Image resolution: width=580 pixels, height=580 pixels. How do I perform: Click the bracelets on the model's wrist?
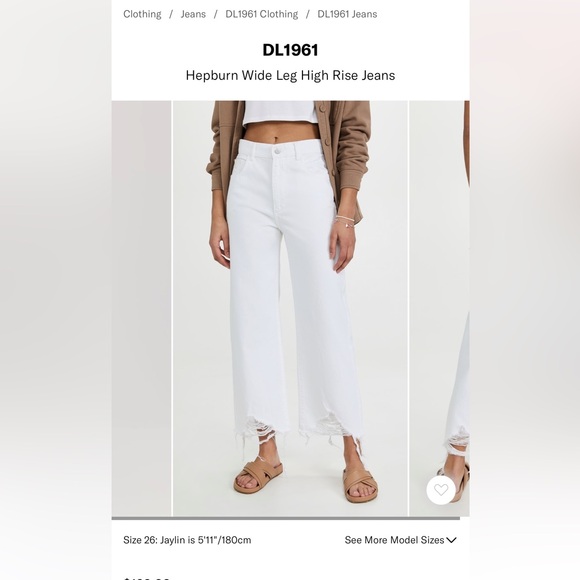point(345,222)
